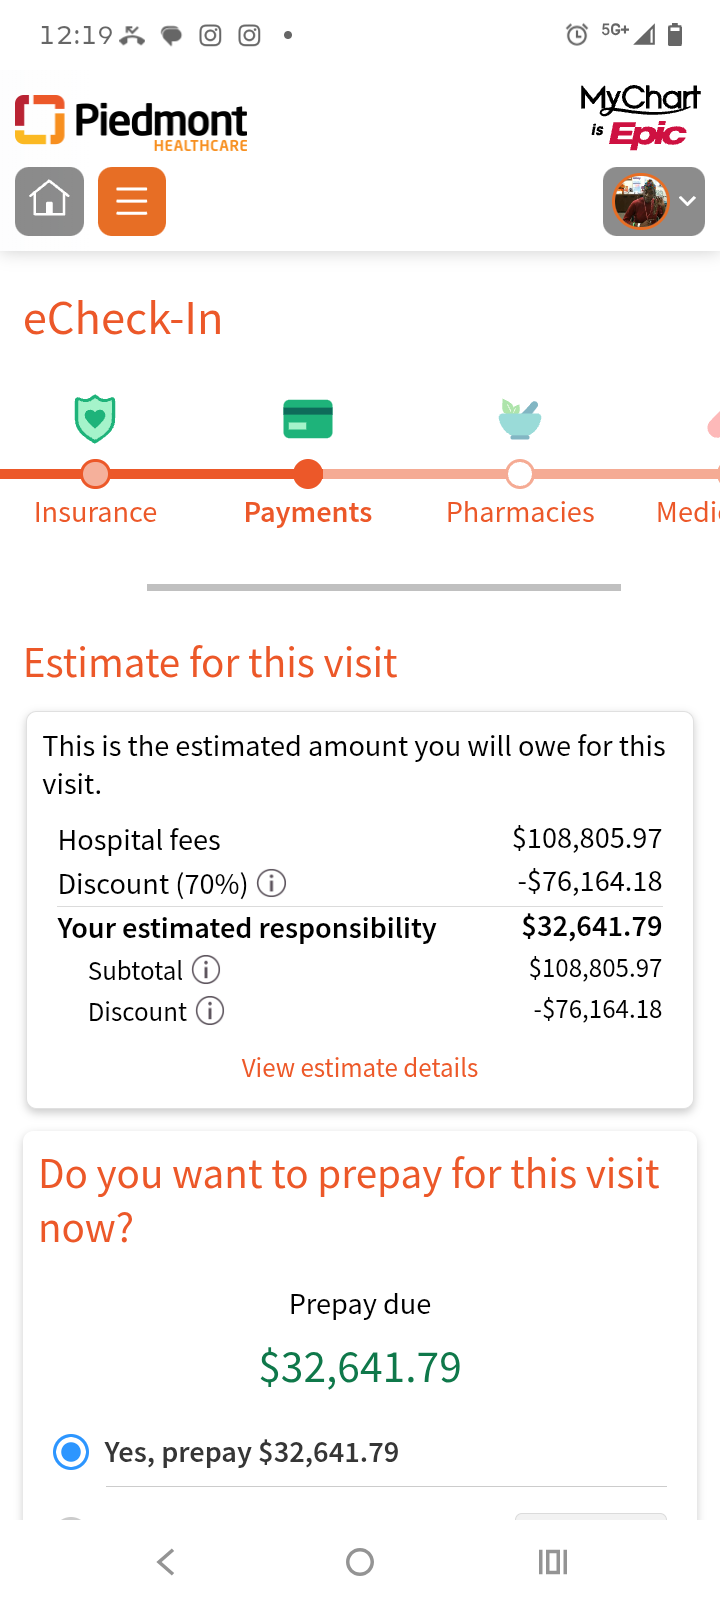Tap the Android recent apps button
This screenshot has width=720, height=1604.
552,1562
